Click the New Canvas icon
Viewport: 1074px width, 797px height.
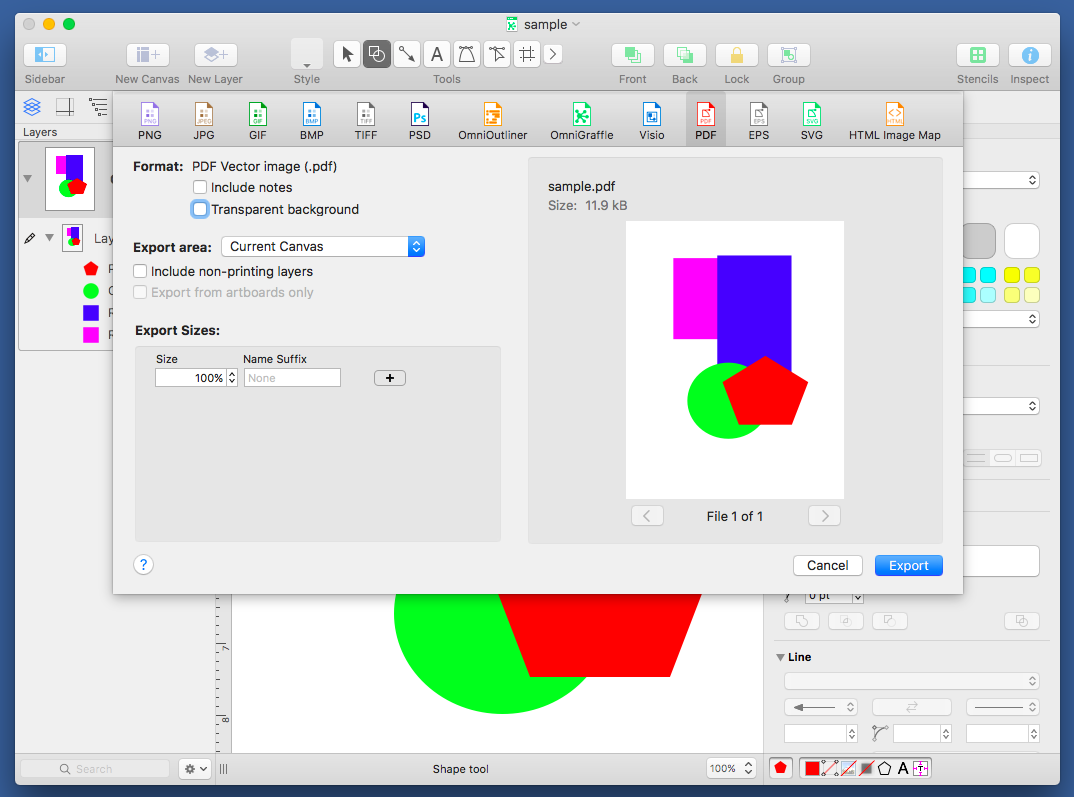pyautogui.click(x=147, y=55)
